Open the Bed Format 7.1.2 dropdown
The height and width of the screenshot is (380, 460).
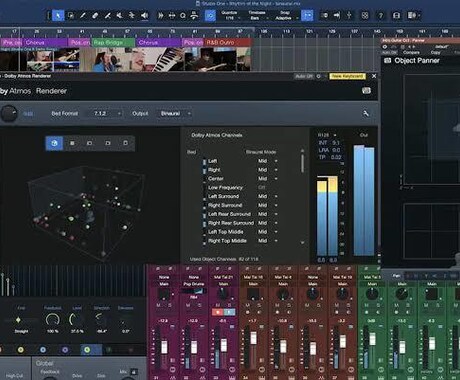point(105,113)
